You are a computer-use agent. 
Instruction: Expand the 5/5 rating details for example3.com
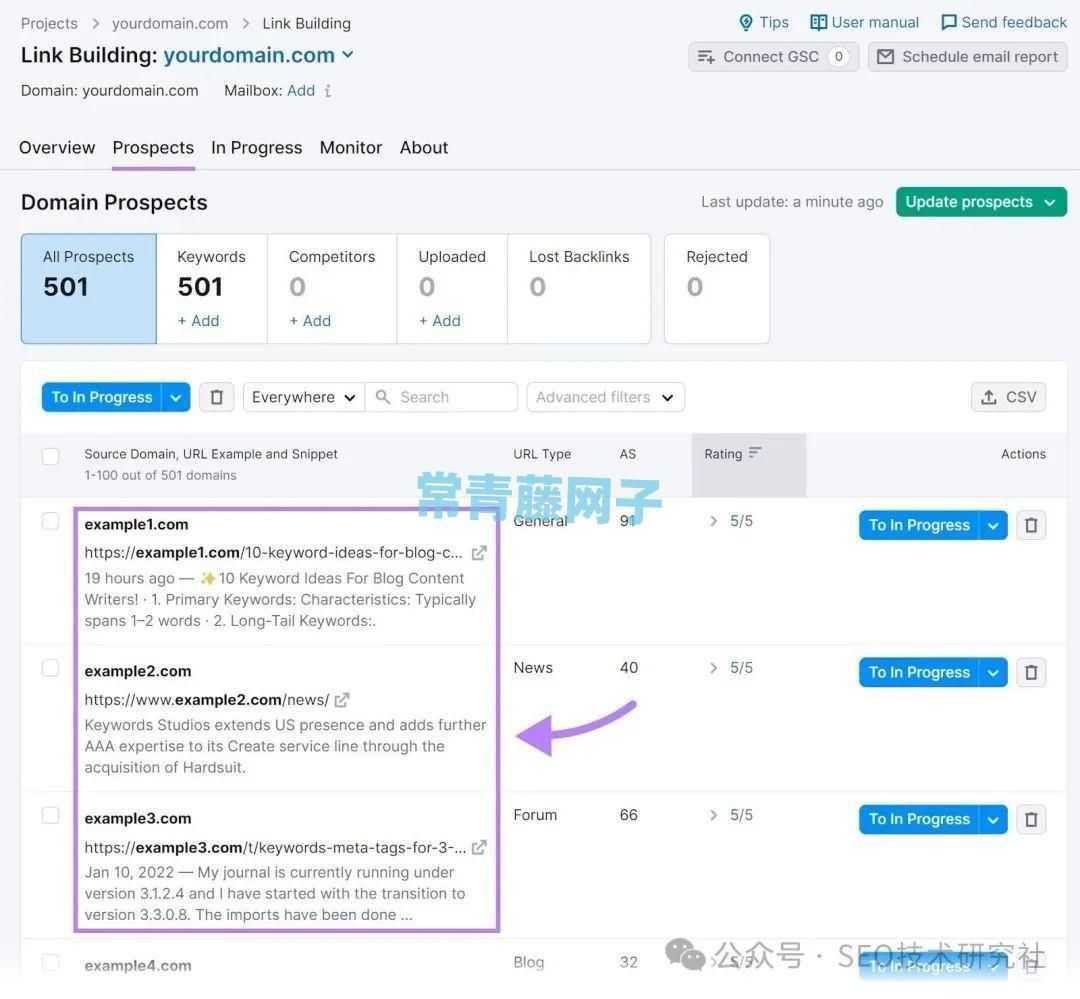click(x=714, y=816)
